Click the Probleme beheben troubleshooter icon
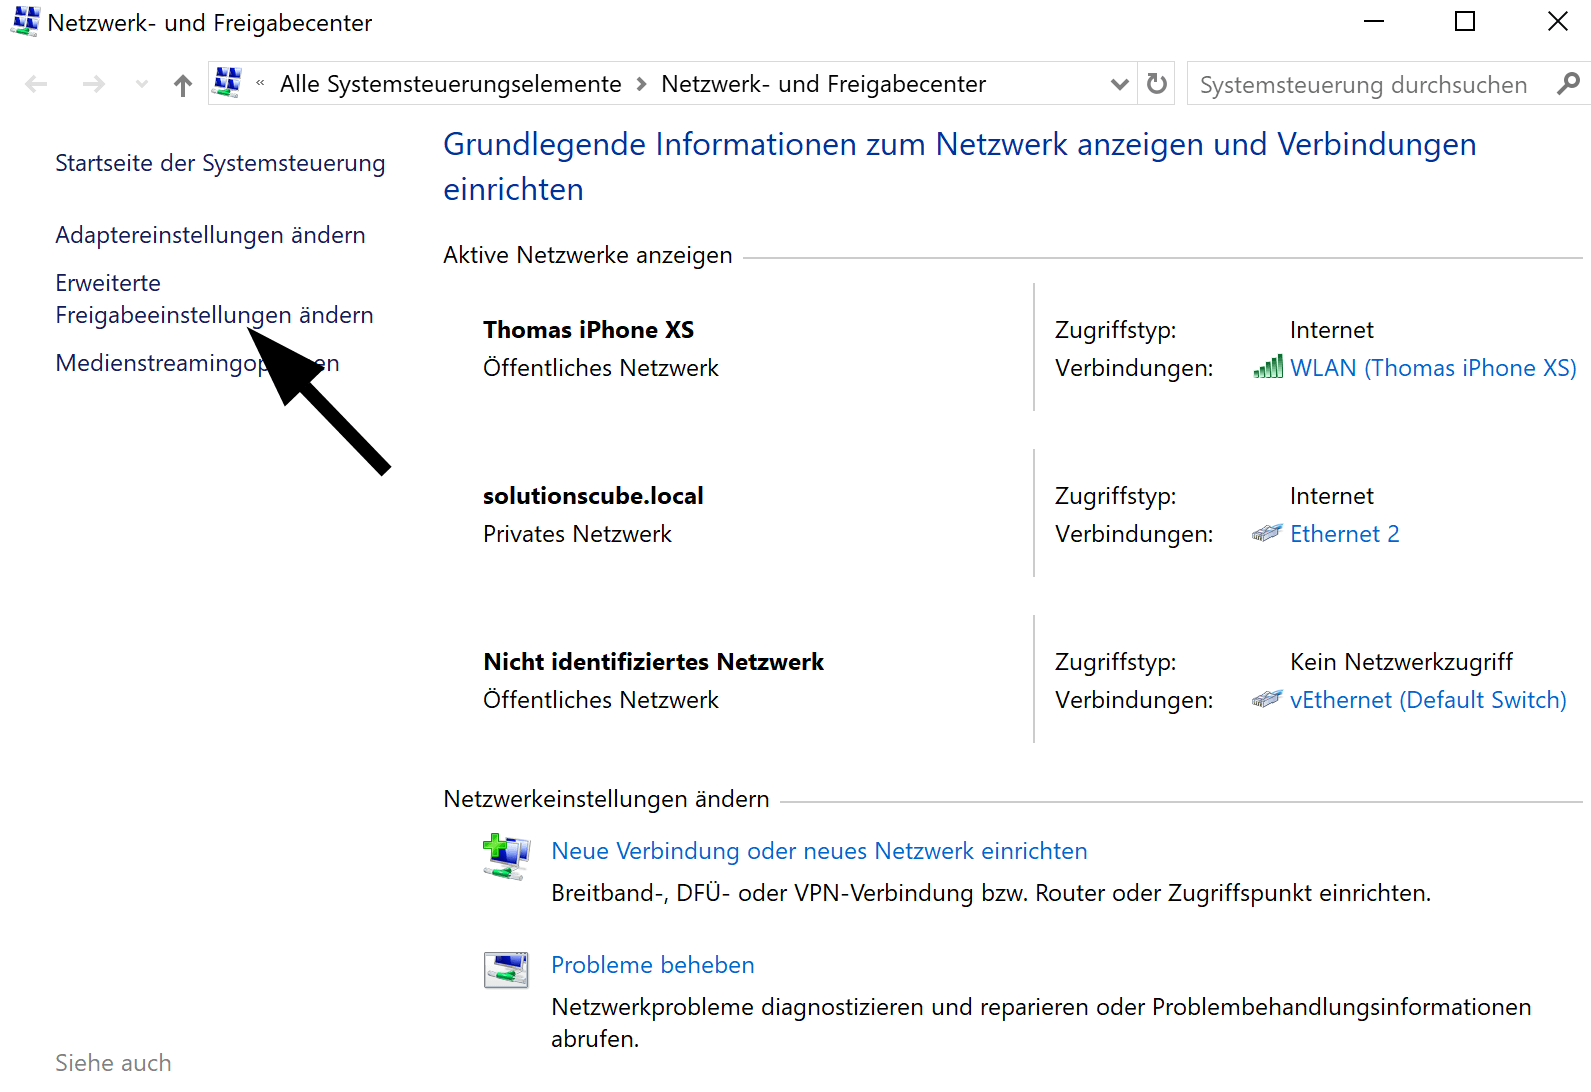1591x1092 pixels. pos(506,970)
